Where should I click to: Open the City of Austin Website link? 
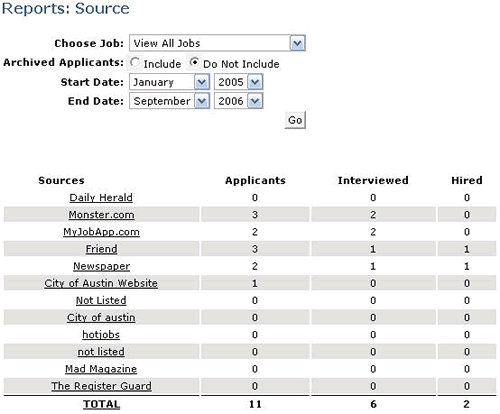[x=101, y=283]
